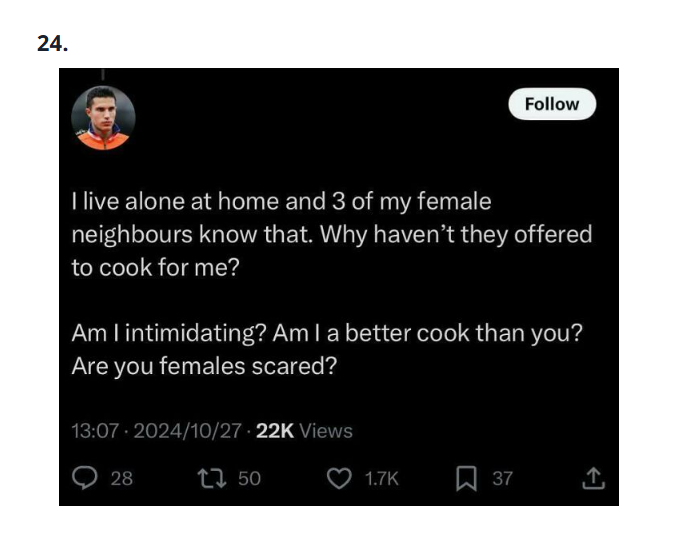Open the 22K Views stat
This screenshot has width=674, height=534.
tap(304, 431)
